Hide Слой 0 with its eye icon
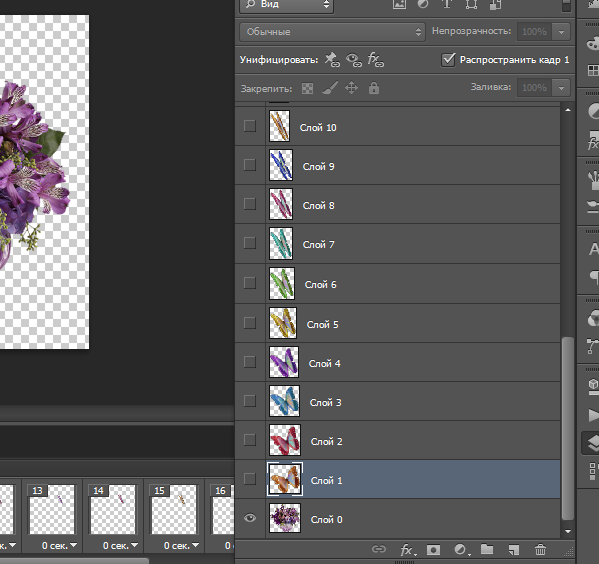The image size is (599, 564). pos(250,518)
